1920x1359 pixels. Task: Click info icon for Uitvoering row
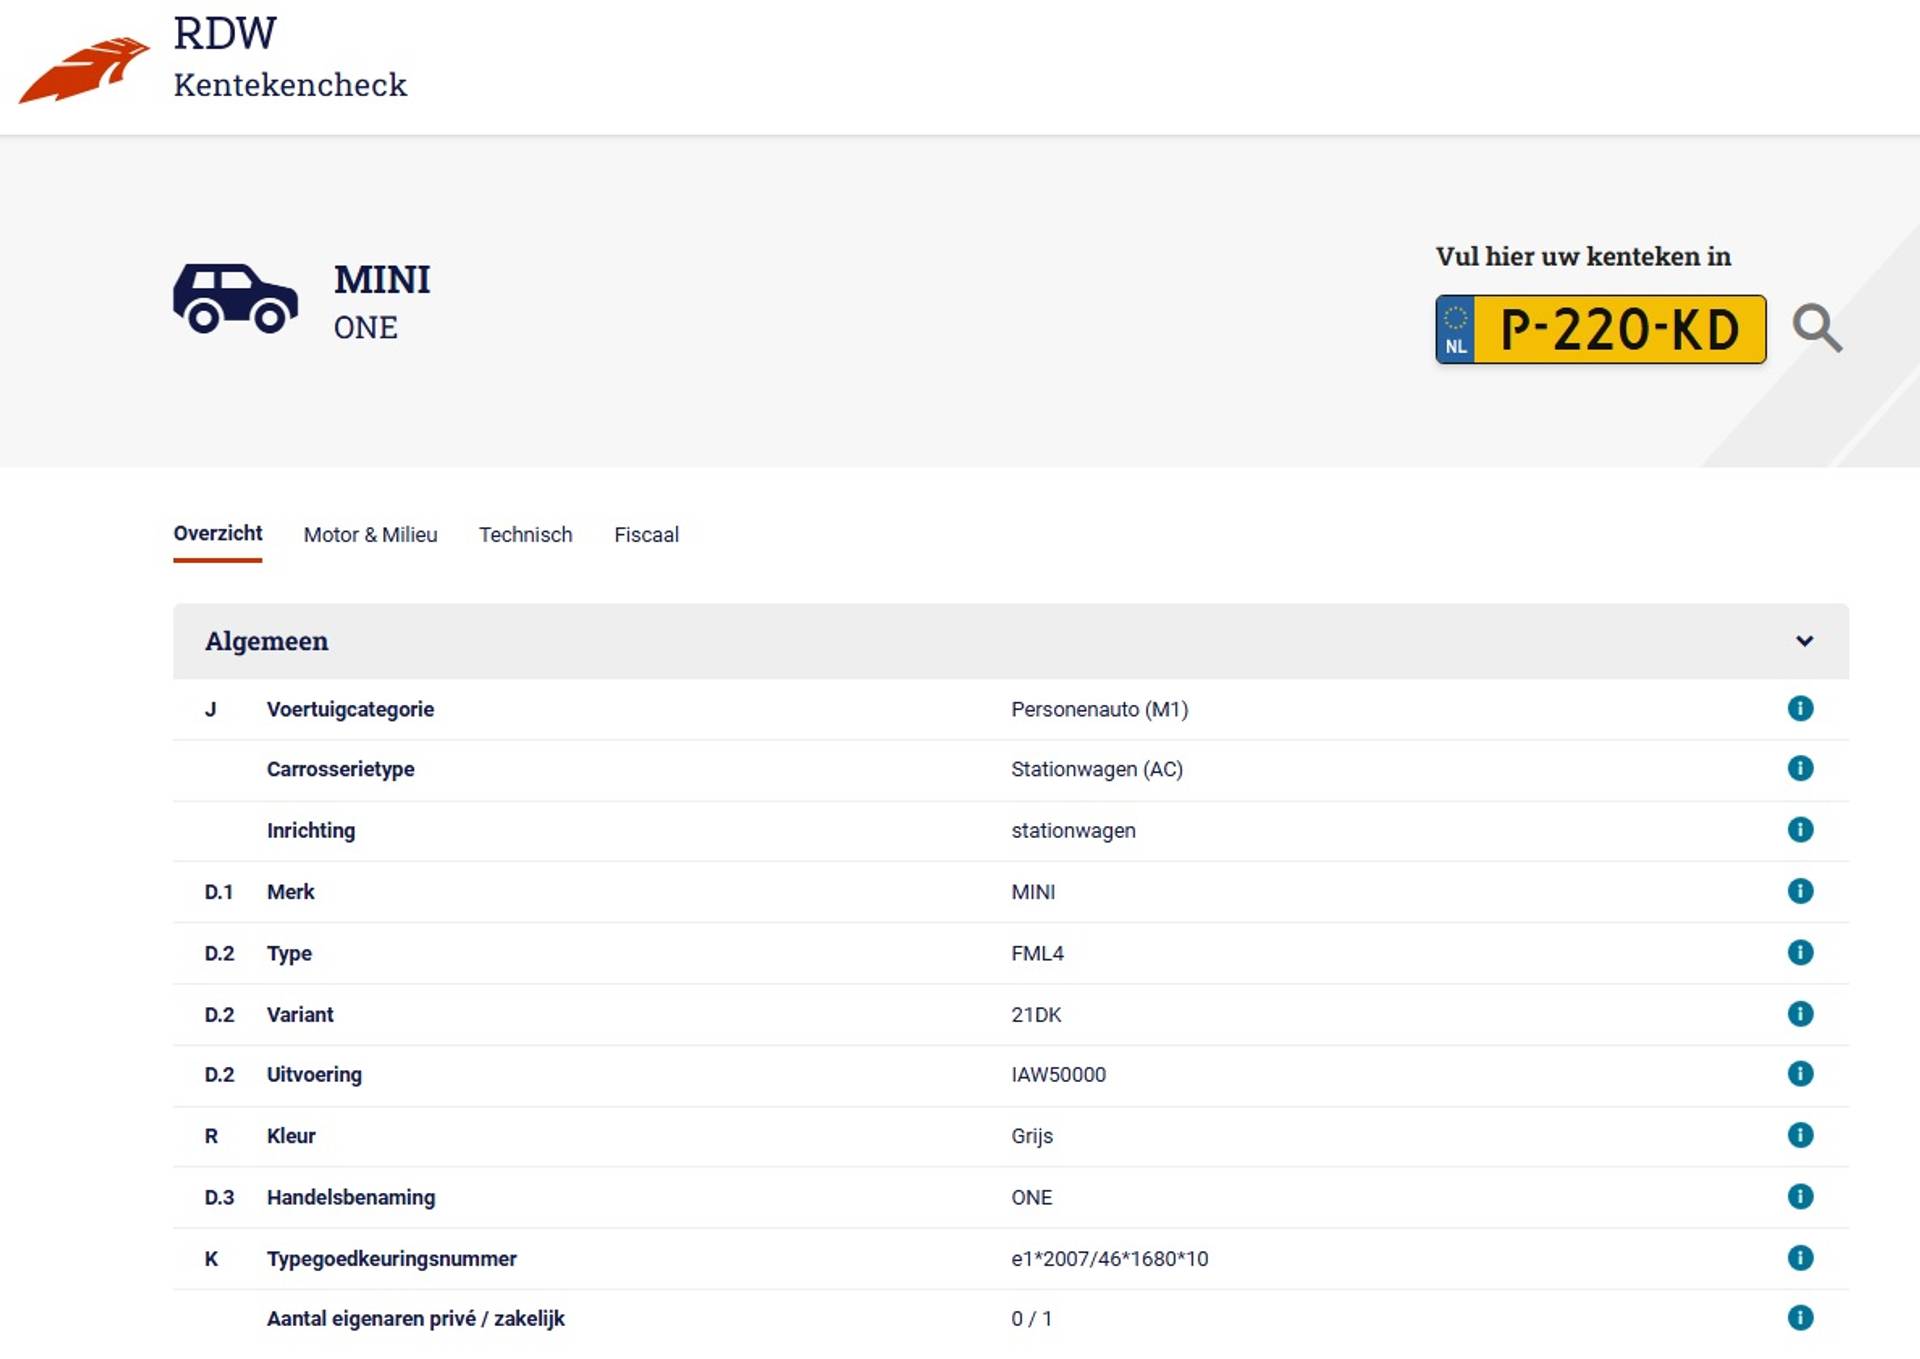point(1800,1074)
